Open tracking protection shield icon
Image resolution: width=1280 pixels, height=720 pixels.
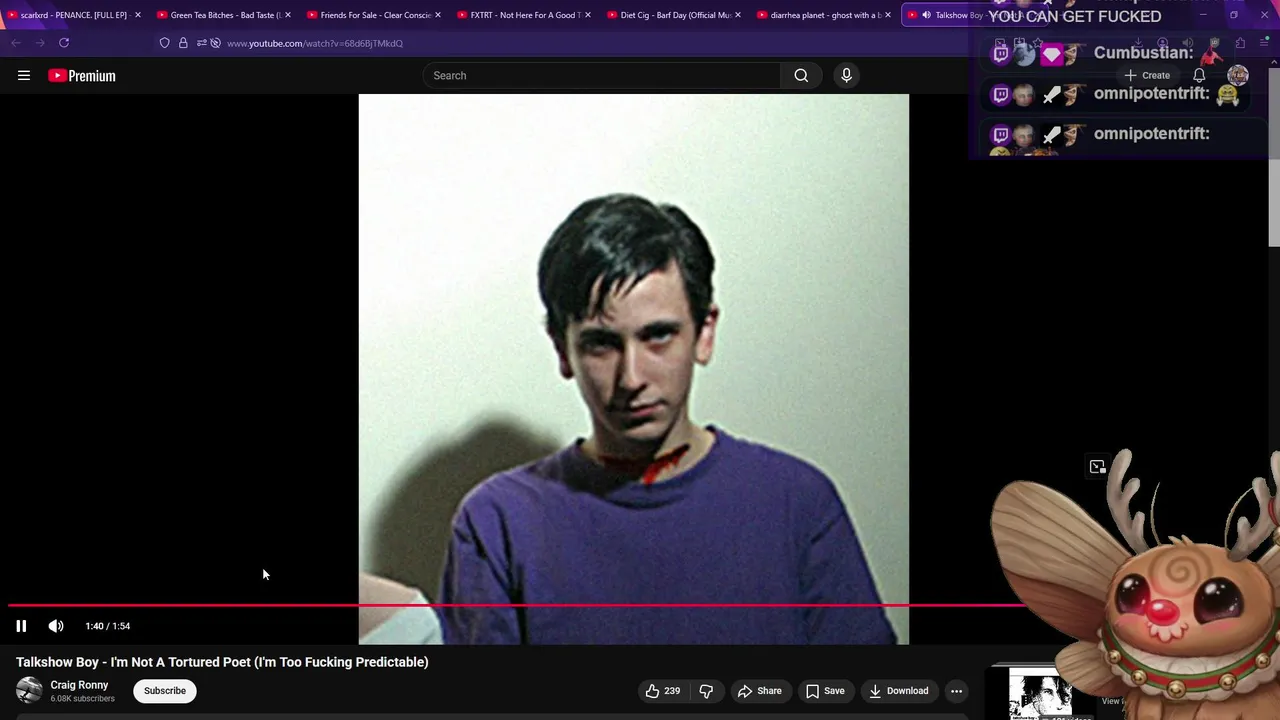click(165, 43)
